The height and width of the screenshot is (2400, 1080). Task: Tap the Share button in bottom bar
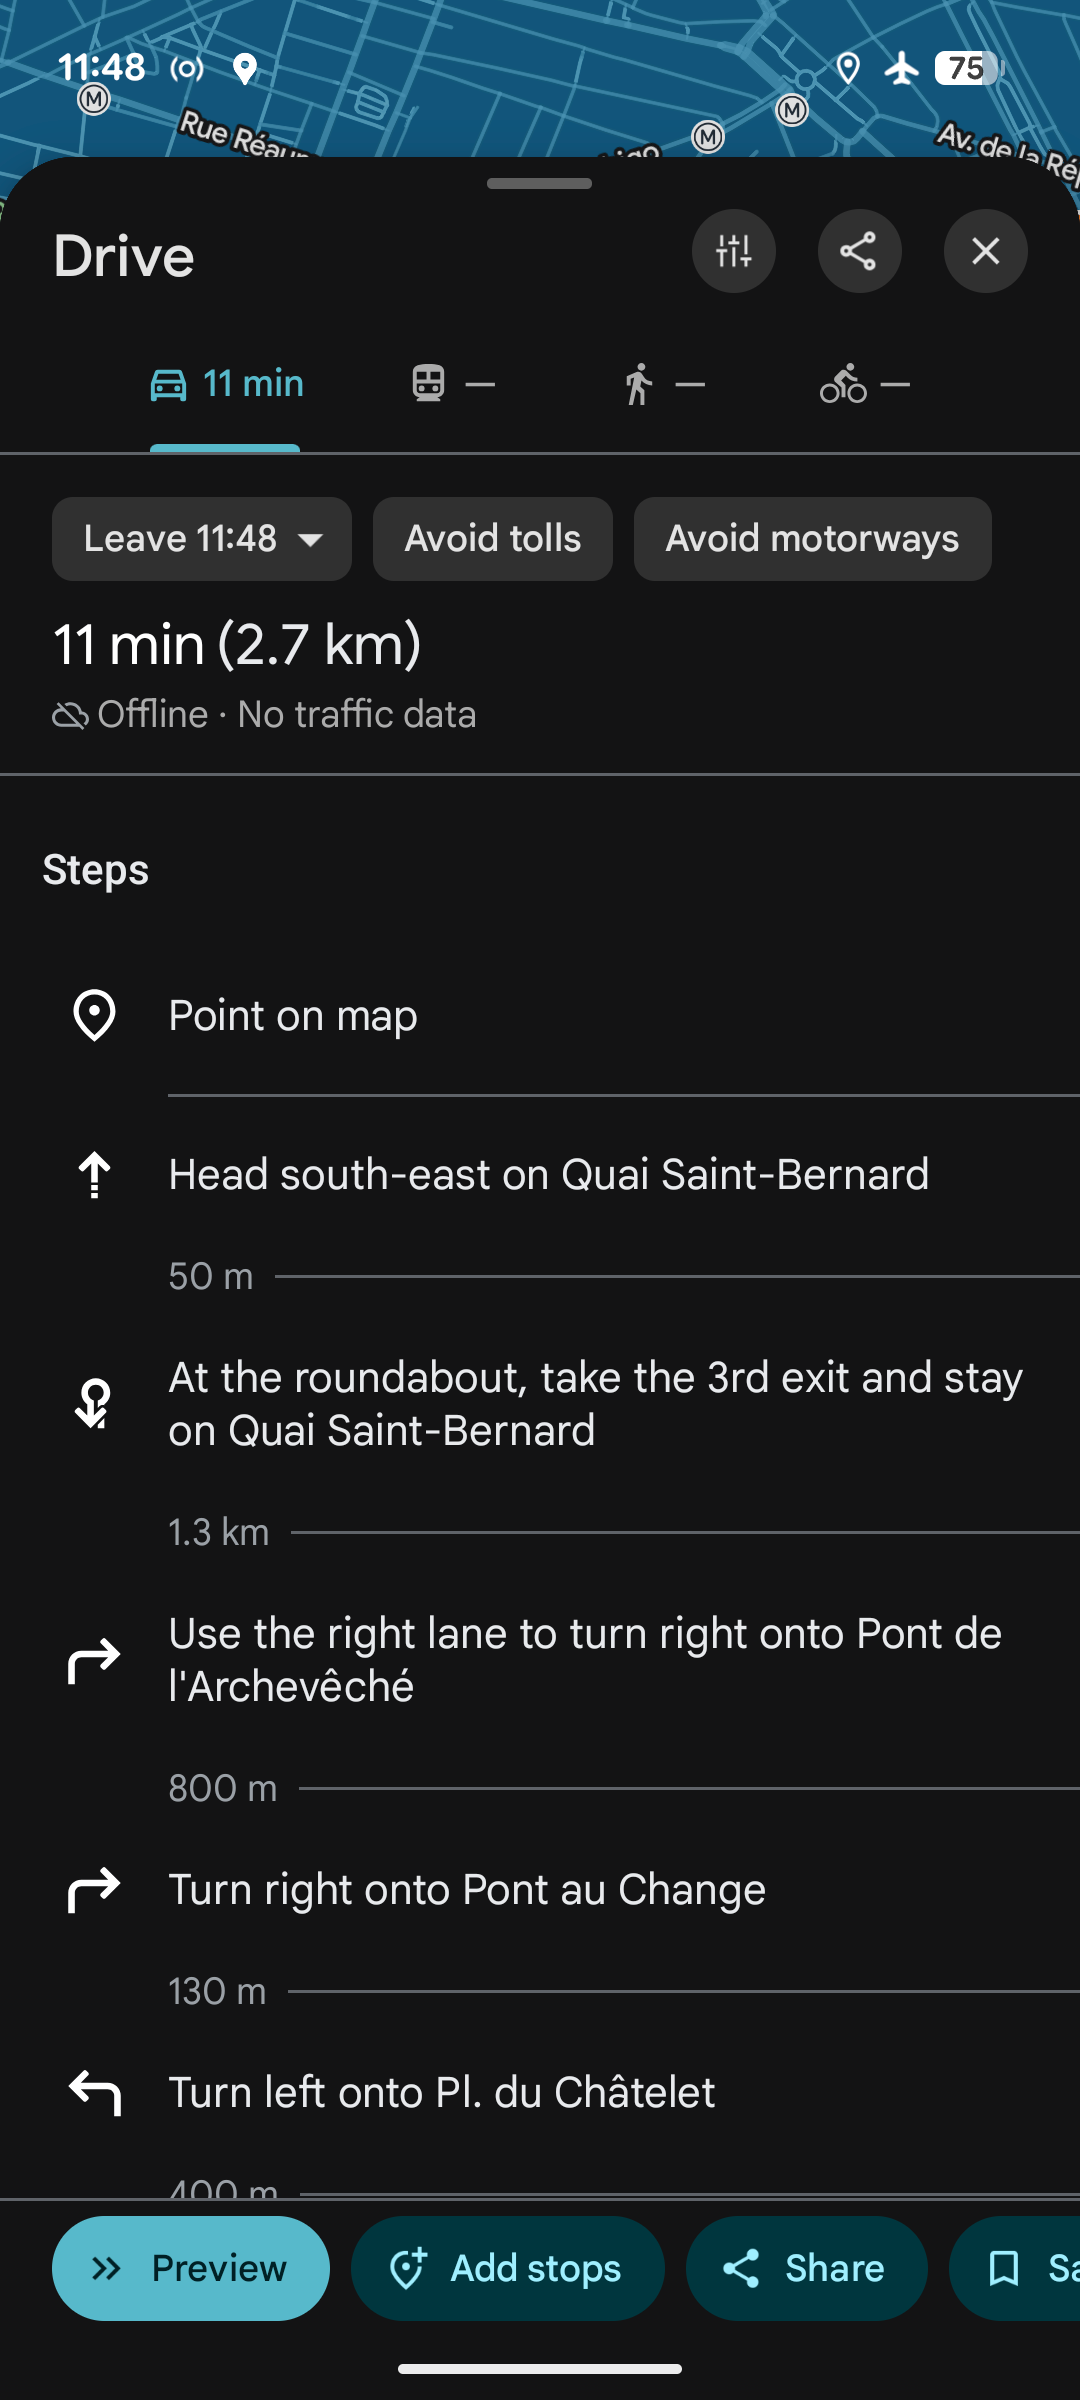tap(806, 2268)
